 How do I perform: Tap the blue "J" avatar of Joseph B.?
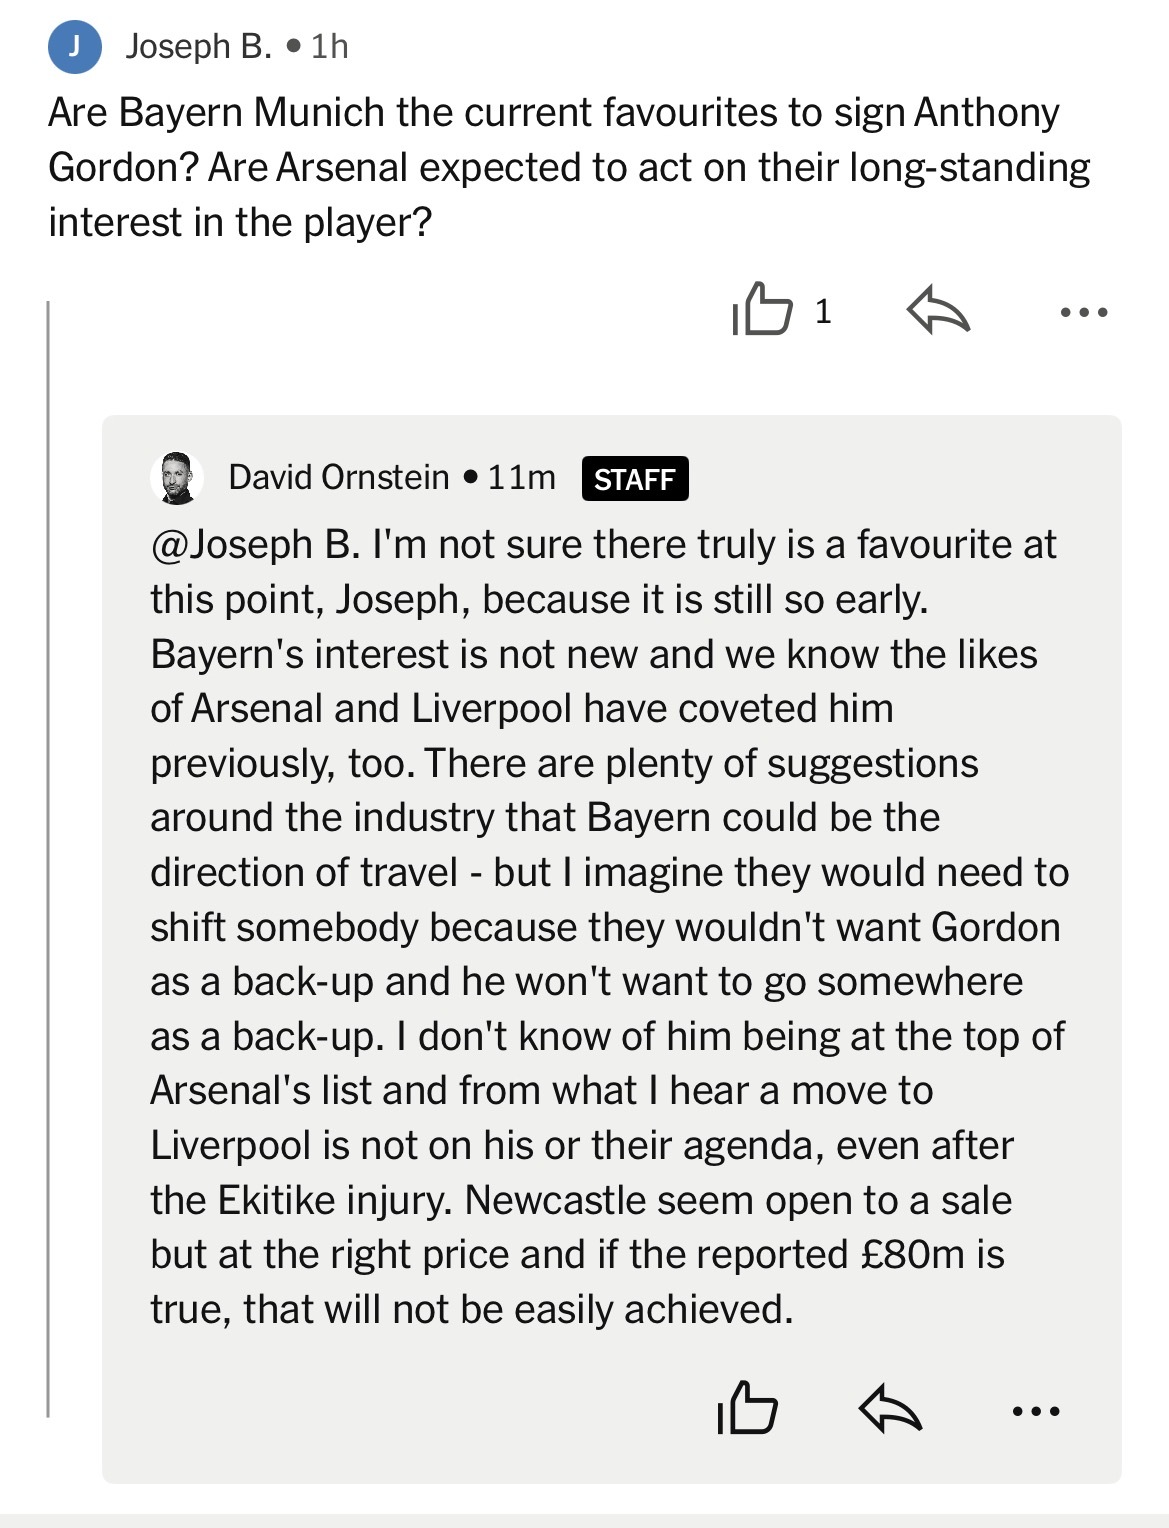[x=75, y=47]
